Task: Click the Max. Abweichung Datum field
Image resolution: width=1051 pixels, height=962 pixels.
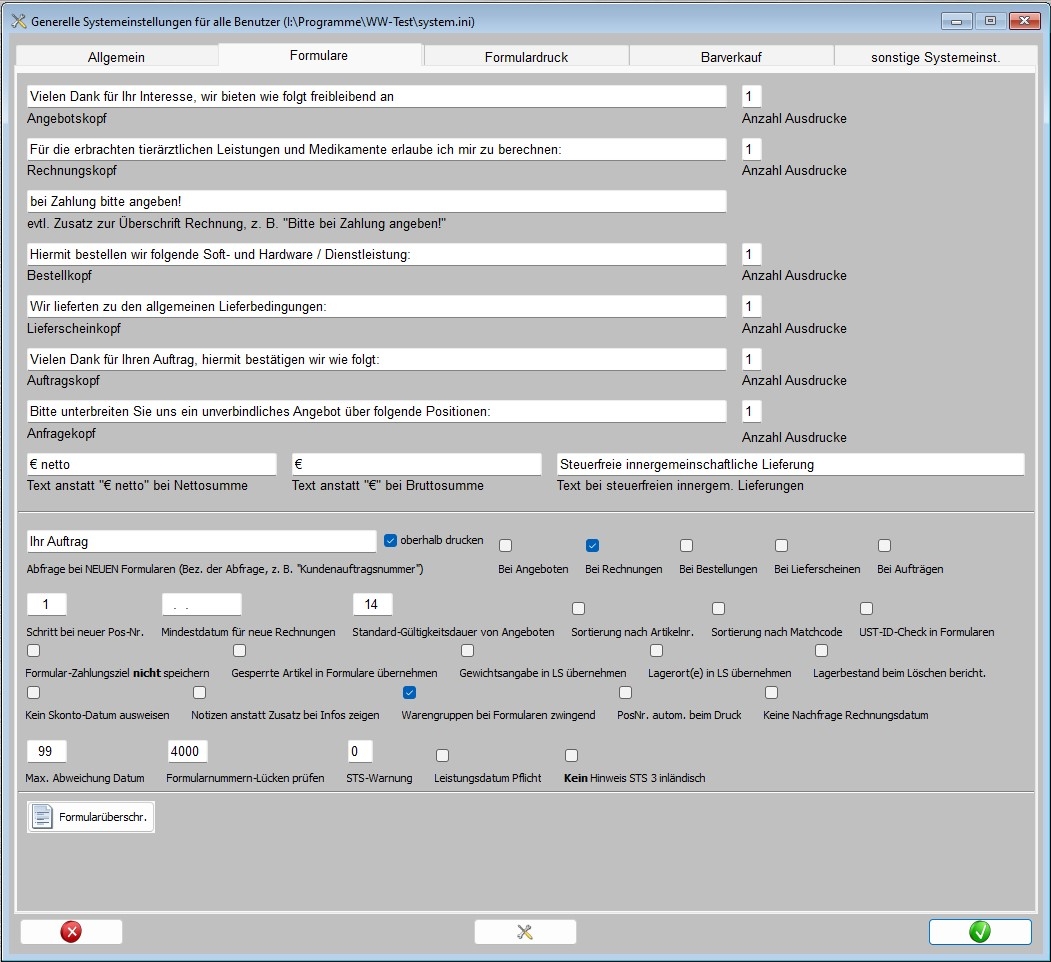Action: tap(46, 751)
